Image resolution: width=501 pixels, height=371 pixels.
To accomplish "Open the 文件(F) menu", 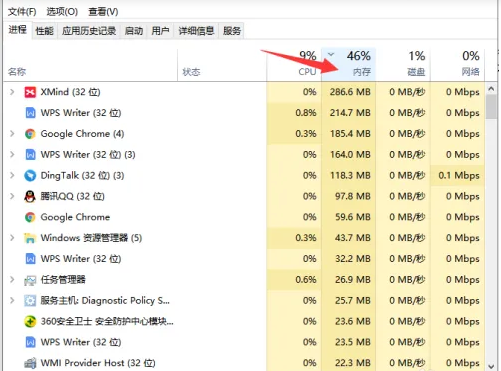I will [22, 12].
